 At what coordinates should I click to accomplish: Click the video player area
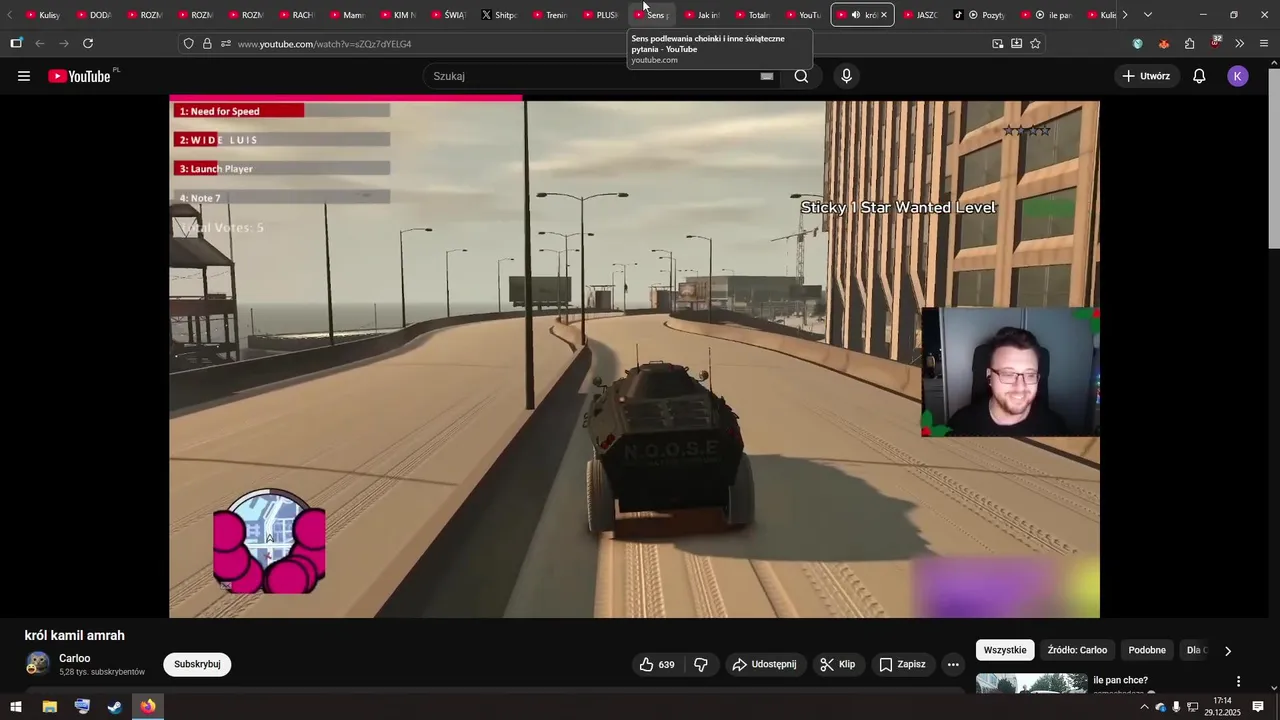pos(634,356)
